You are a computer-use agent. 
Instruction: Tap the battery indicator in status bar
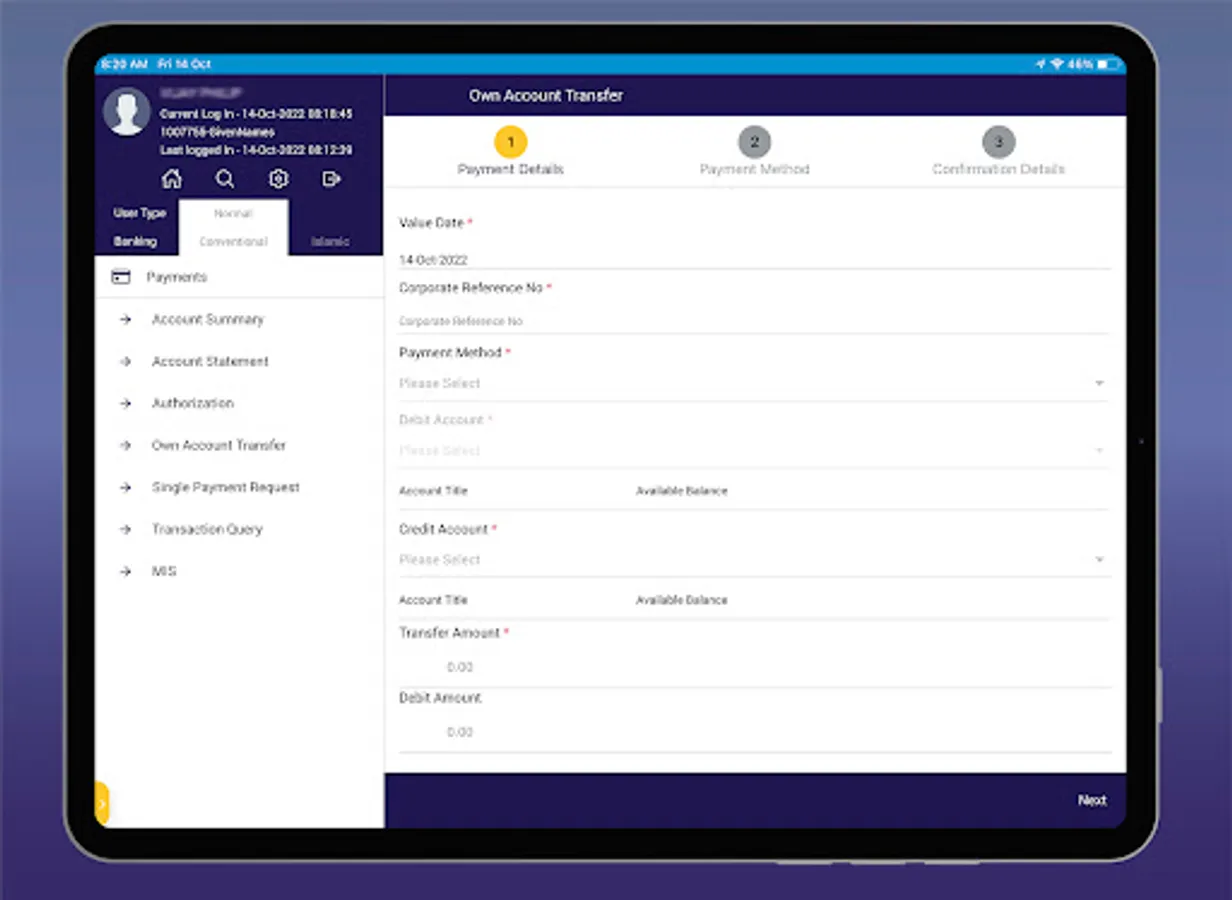click(x=1108, y=64)
